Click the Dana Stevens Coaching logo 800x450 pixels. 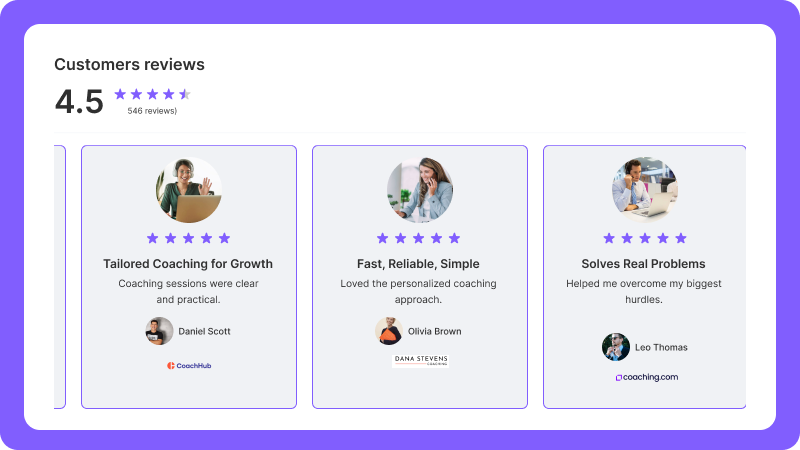(x=420, y=360)
